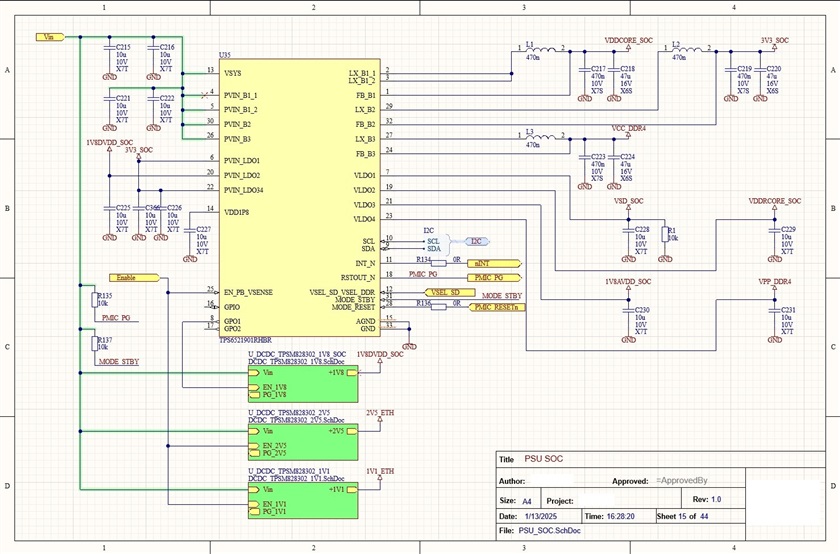Click the PSU SOC title text

(543, 459)
